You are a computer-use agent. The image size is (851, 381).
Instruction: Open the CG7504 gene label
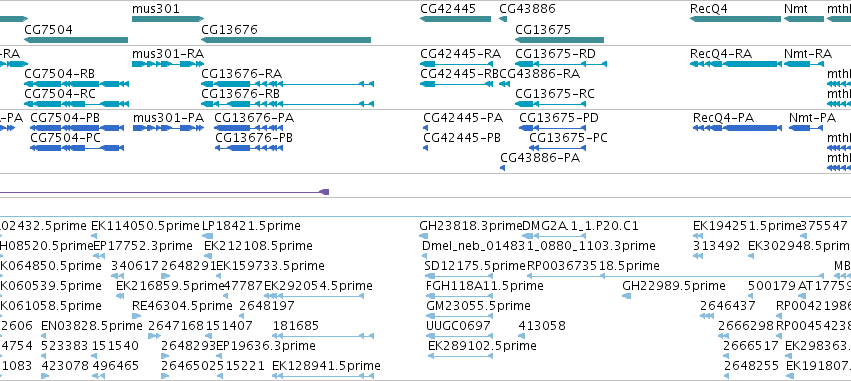(48, 29)
